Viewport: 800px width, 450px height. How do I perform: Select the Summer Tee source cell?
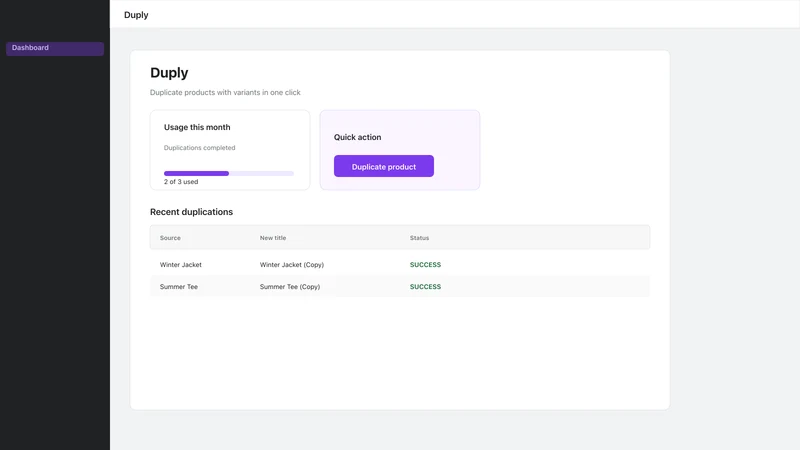click(179, 287)
